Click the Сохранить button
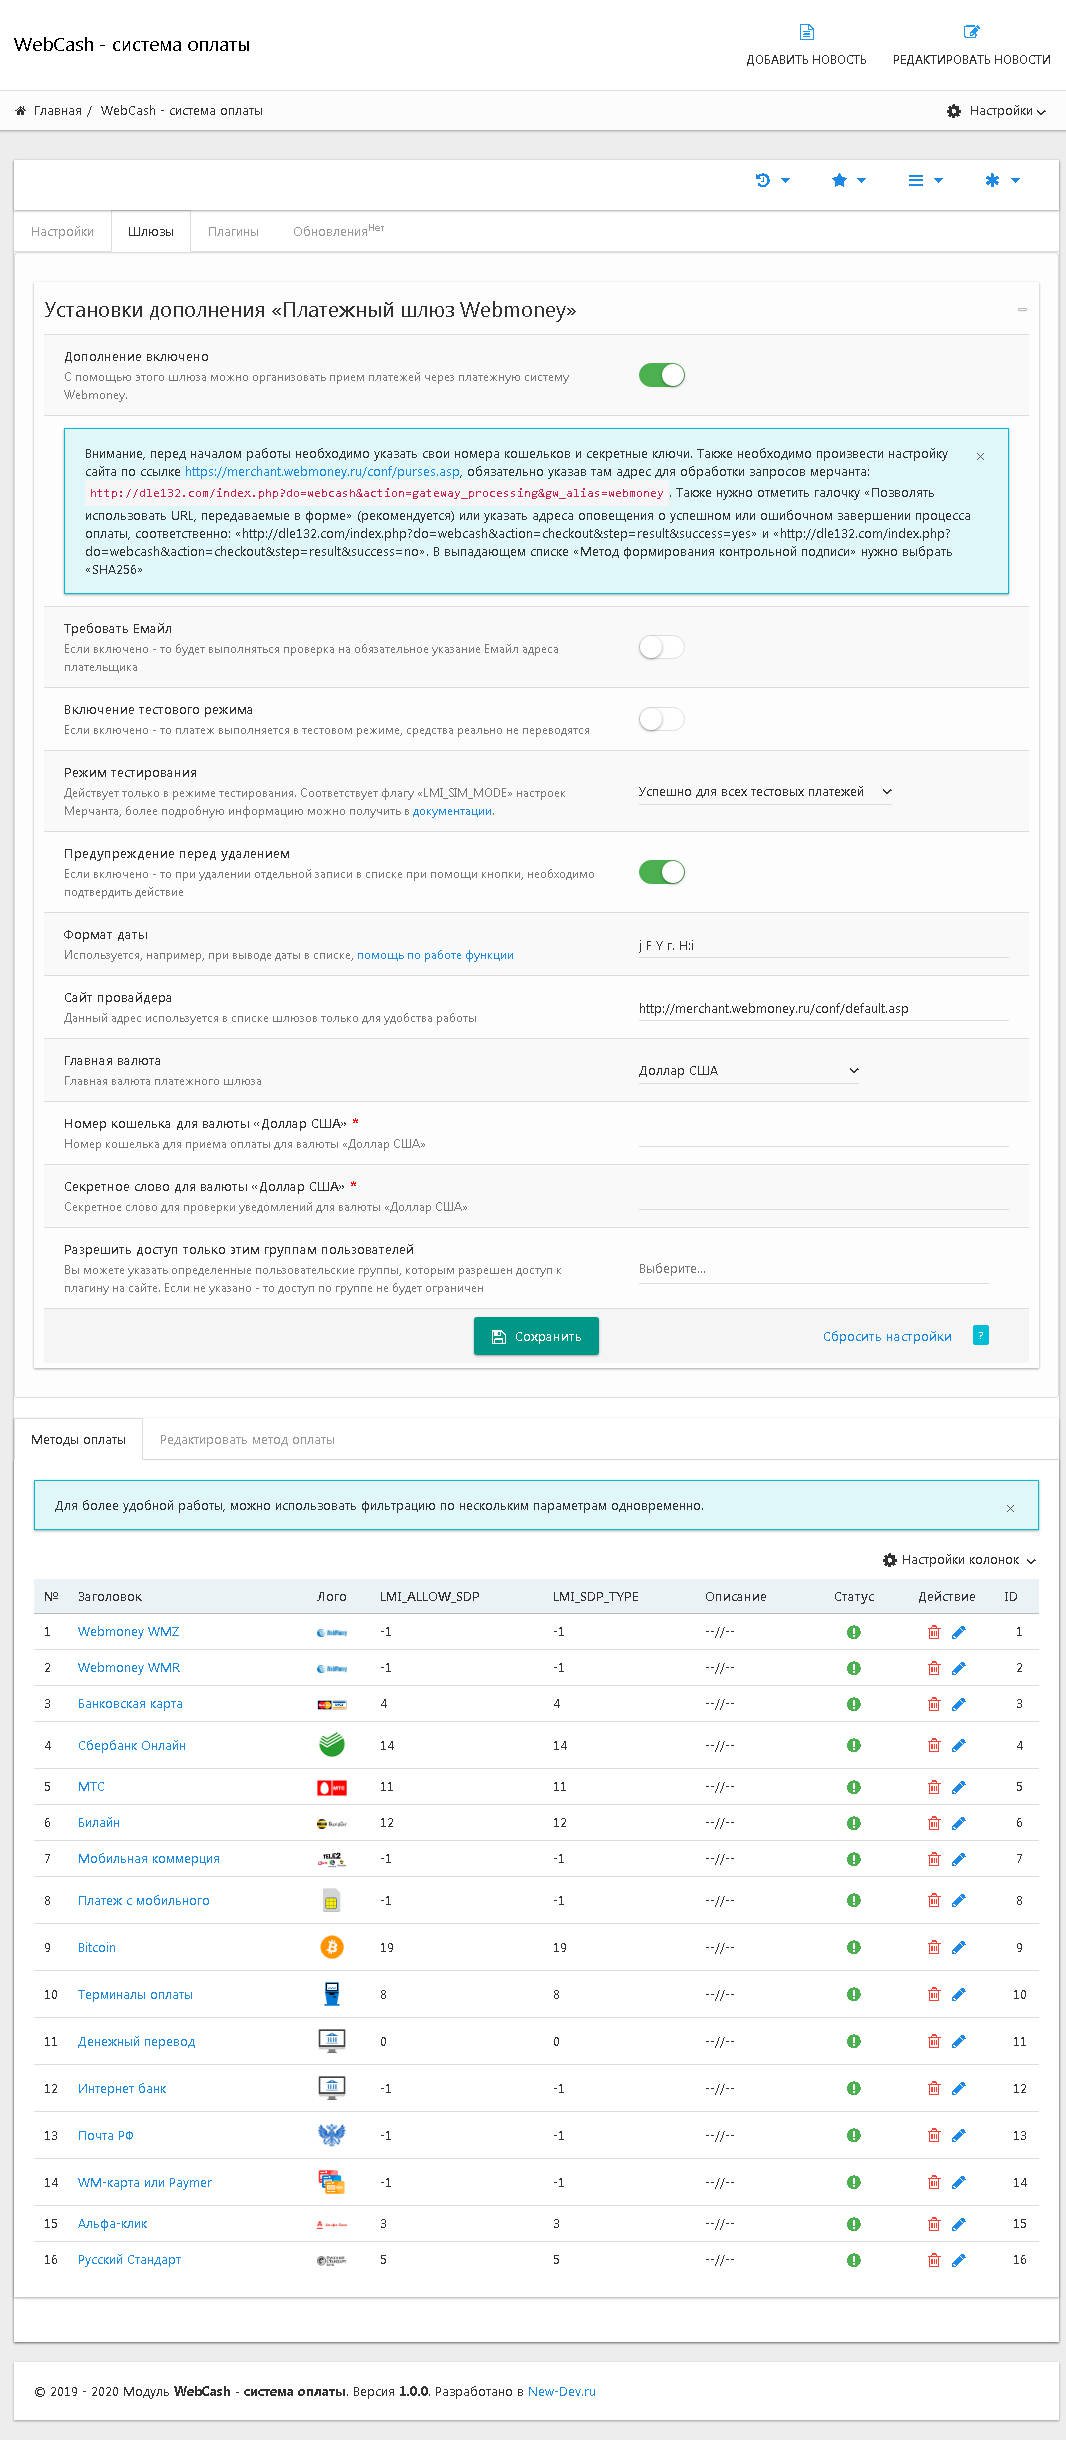Image resolution: width=1066 pixels, height=2440 pixels. pos(536,1336)
